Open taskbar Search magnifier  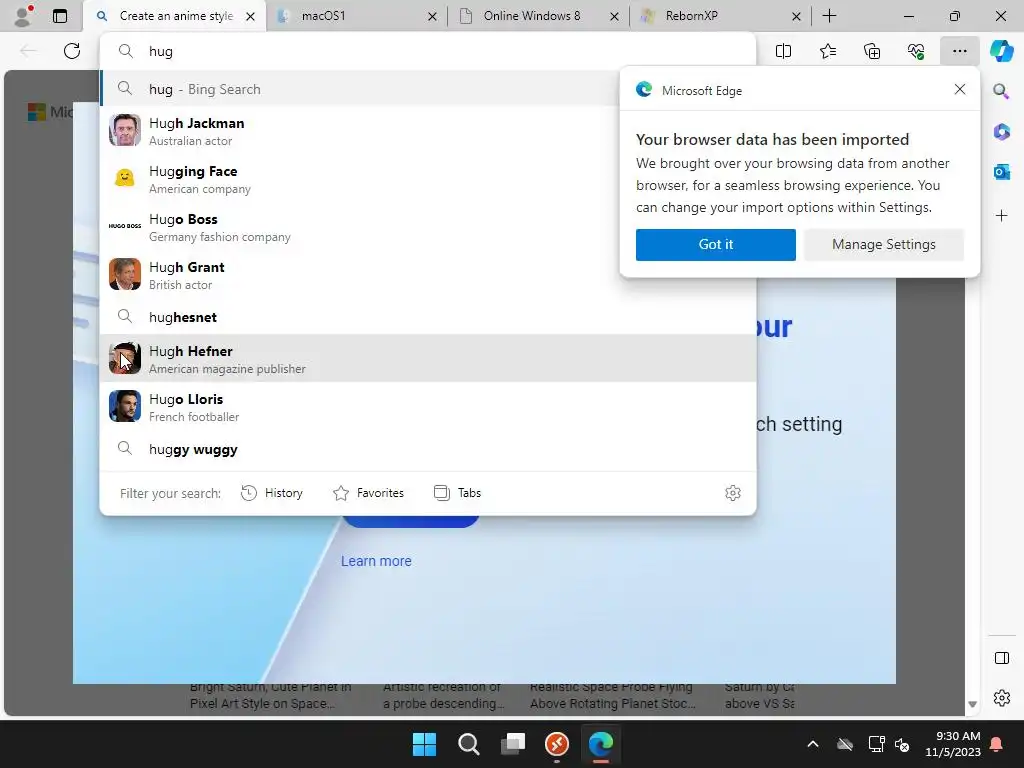point(468,744)
